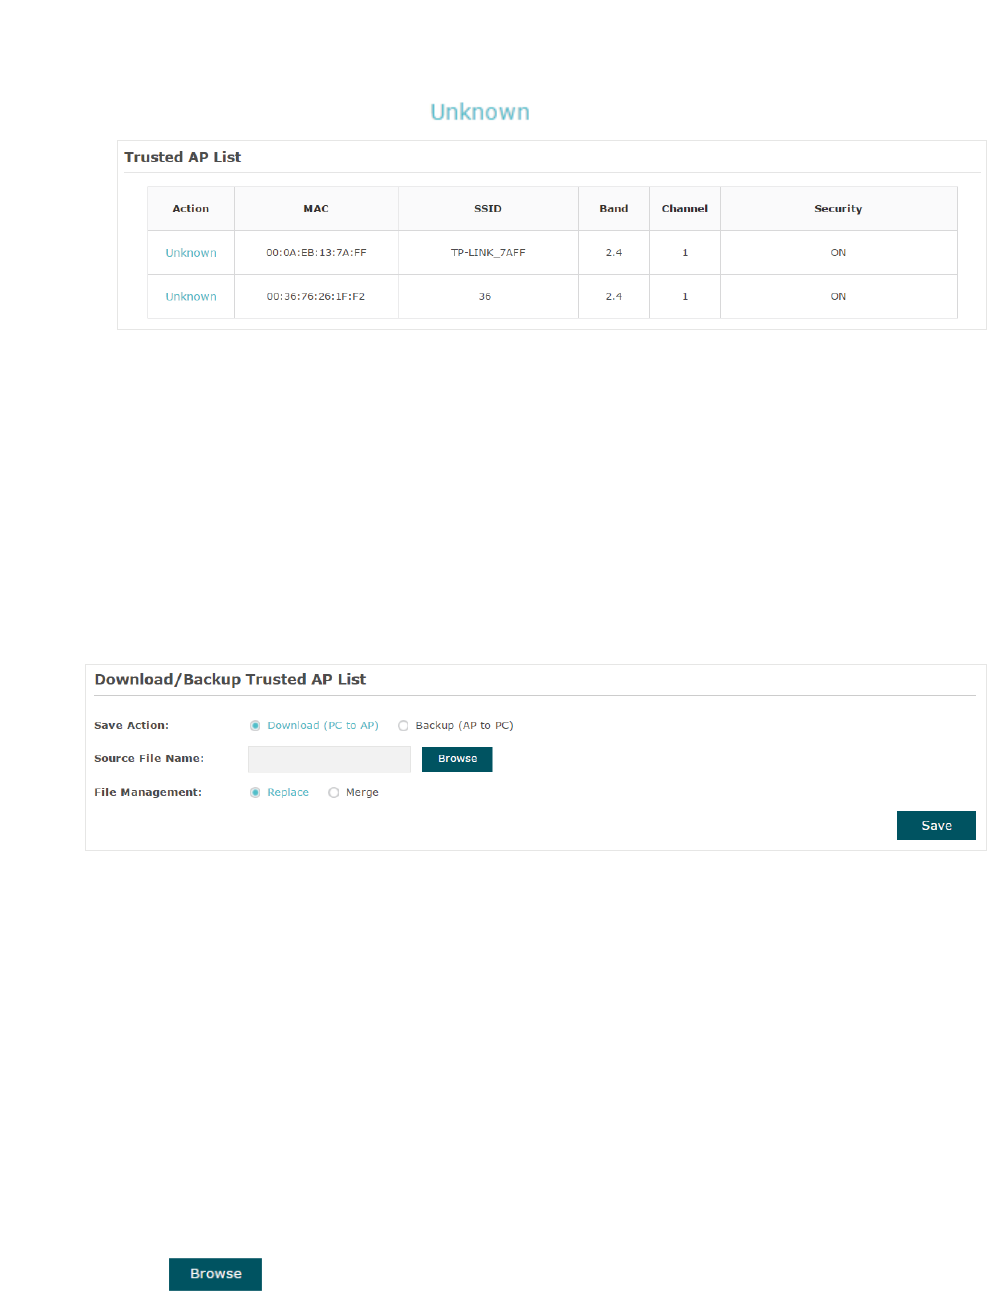The width and height of the screenshot is (987, 1293).
Task: Select MAC cell 00:36:76:26:1F:F2
Action: tap(316, 297)
